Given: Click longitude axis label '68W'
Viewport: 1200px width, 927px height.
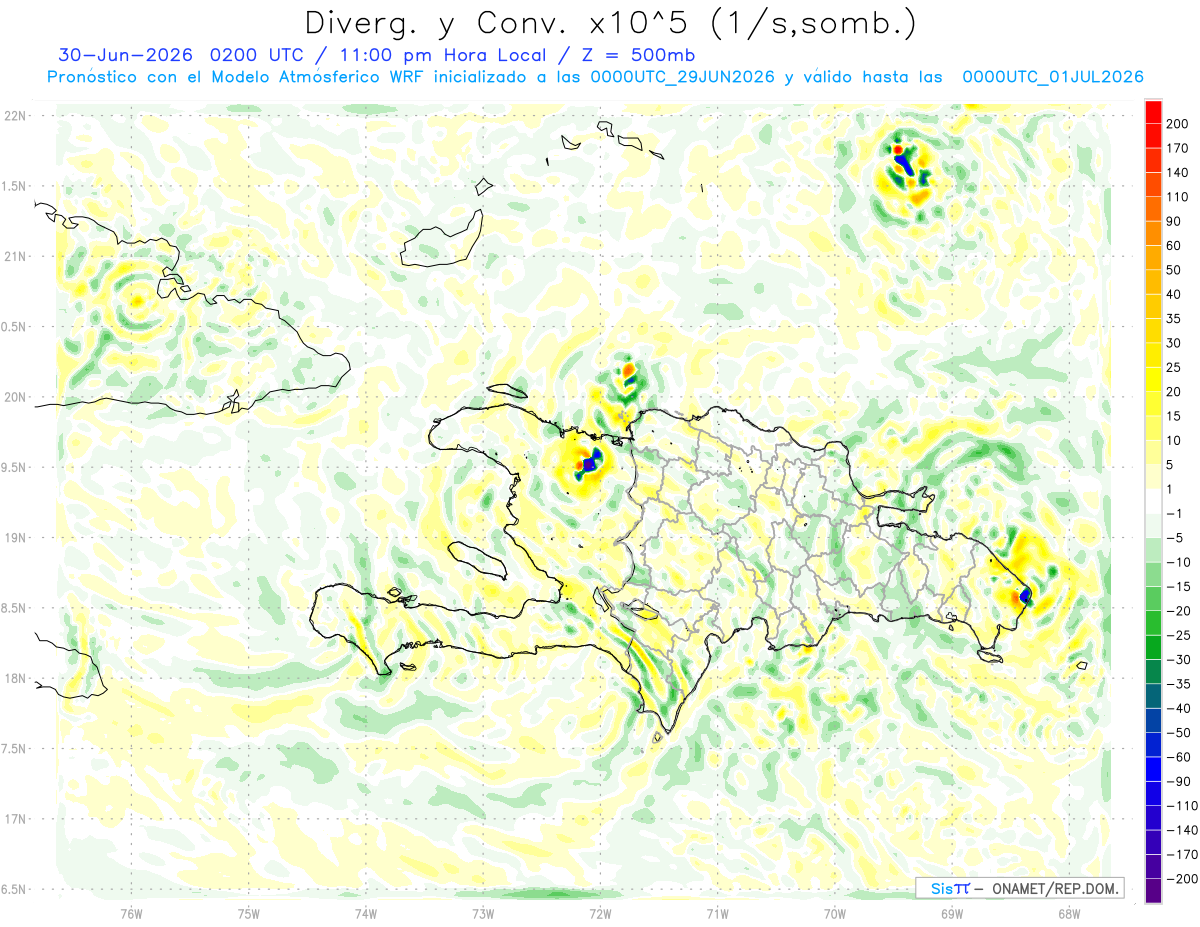Looking at the screenshot, I should point(1069,913).
